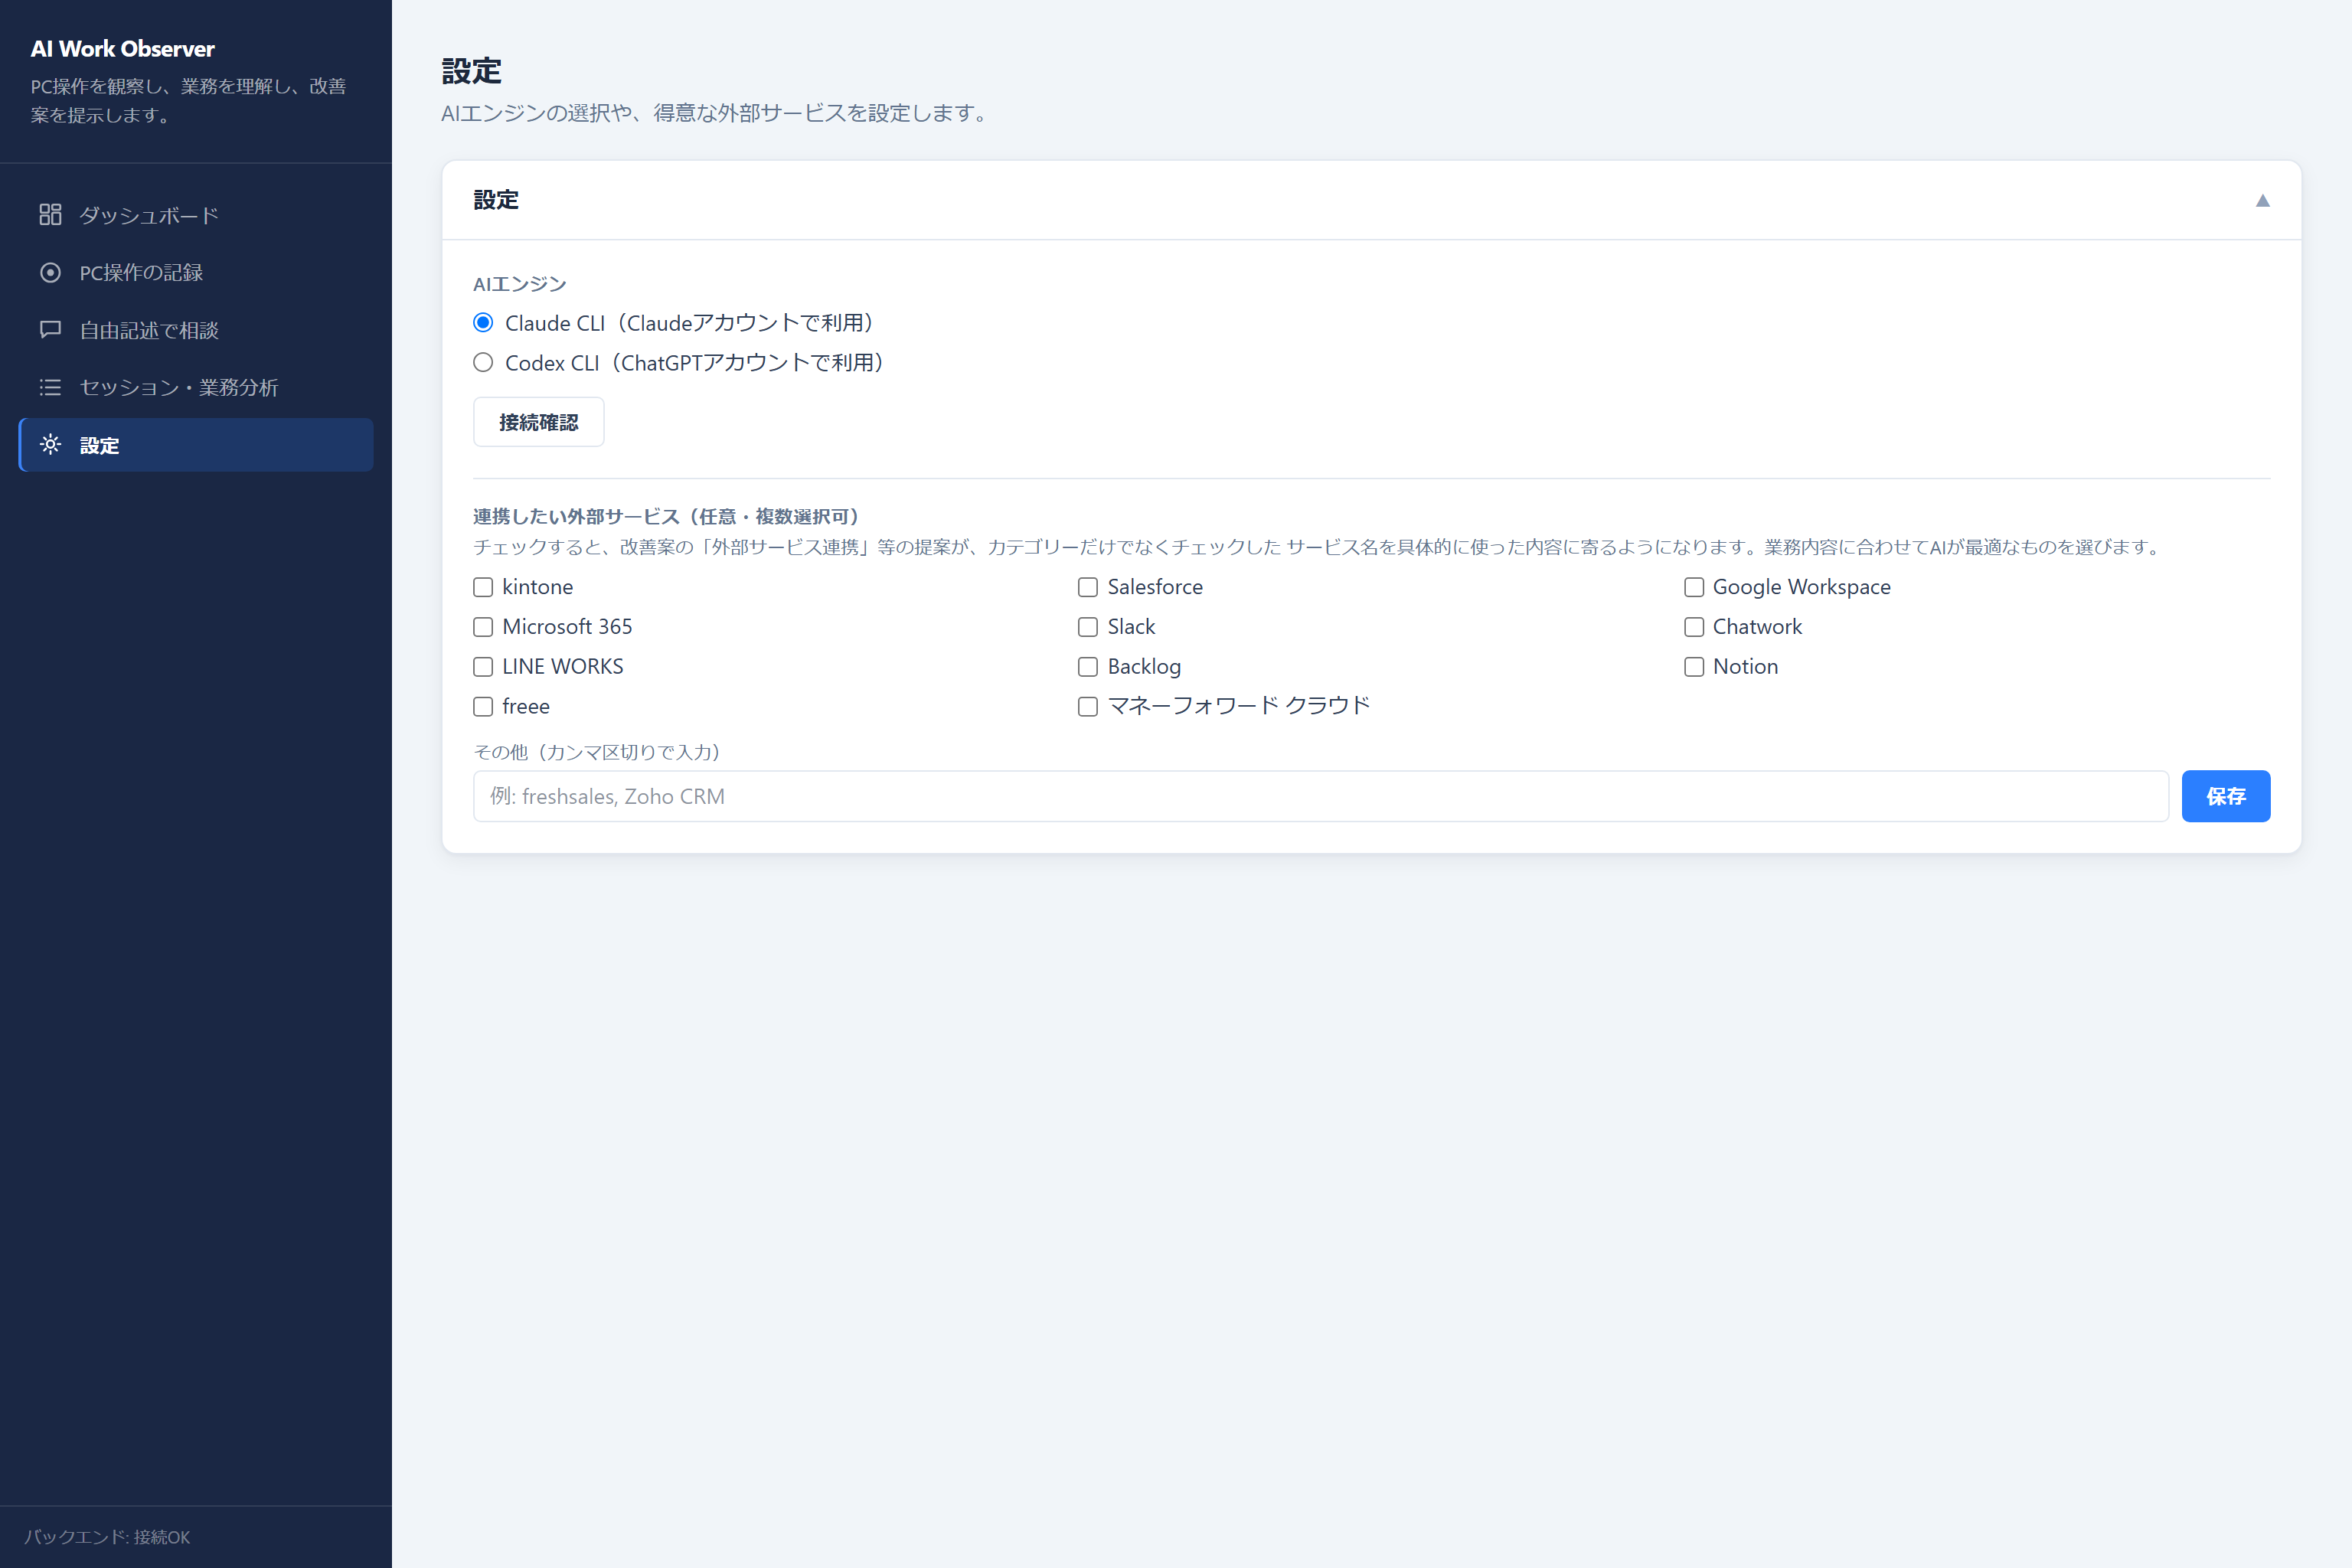Screen dimensions: 2352x1568
Task: Tick the Slack checkbox
Action: (1088, 627)
